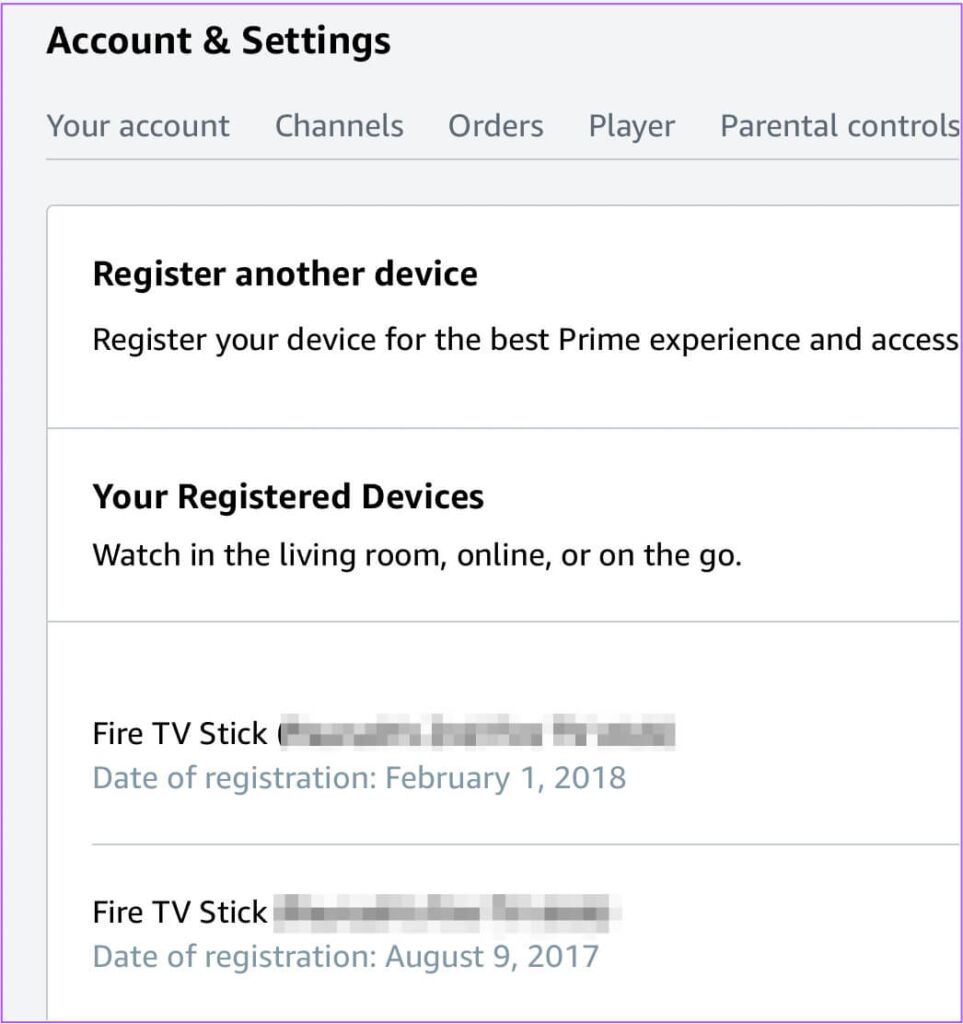Click the Your Registered Devices heading
This screenshot has width=963, height=1024.
point(288,495)
